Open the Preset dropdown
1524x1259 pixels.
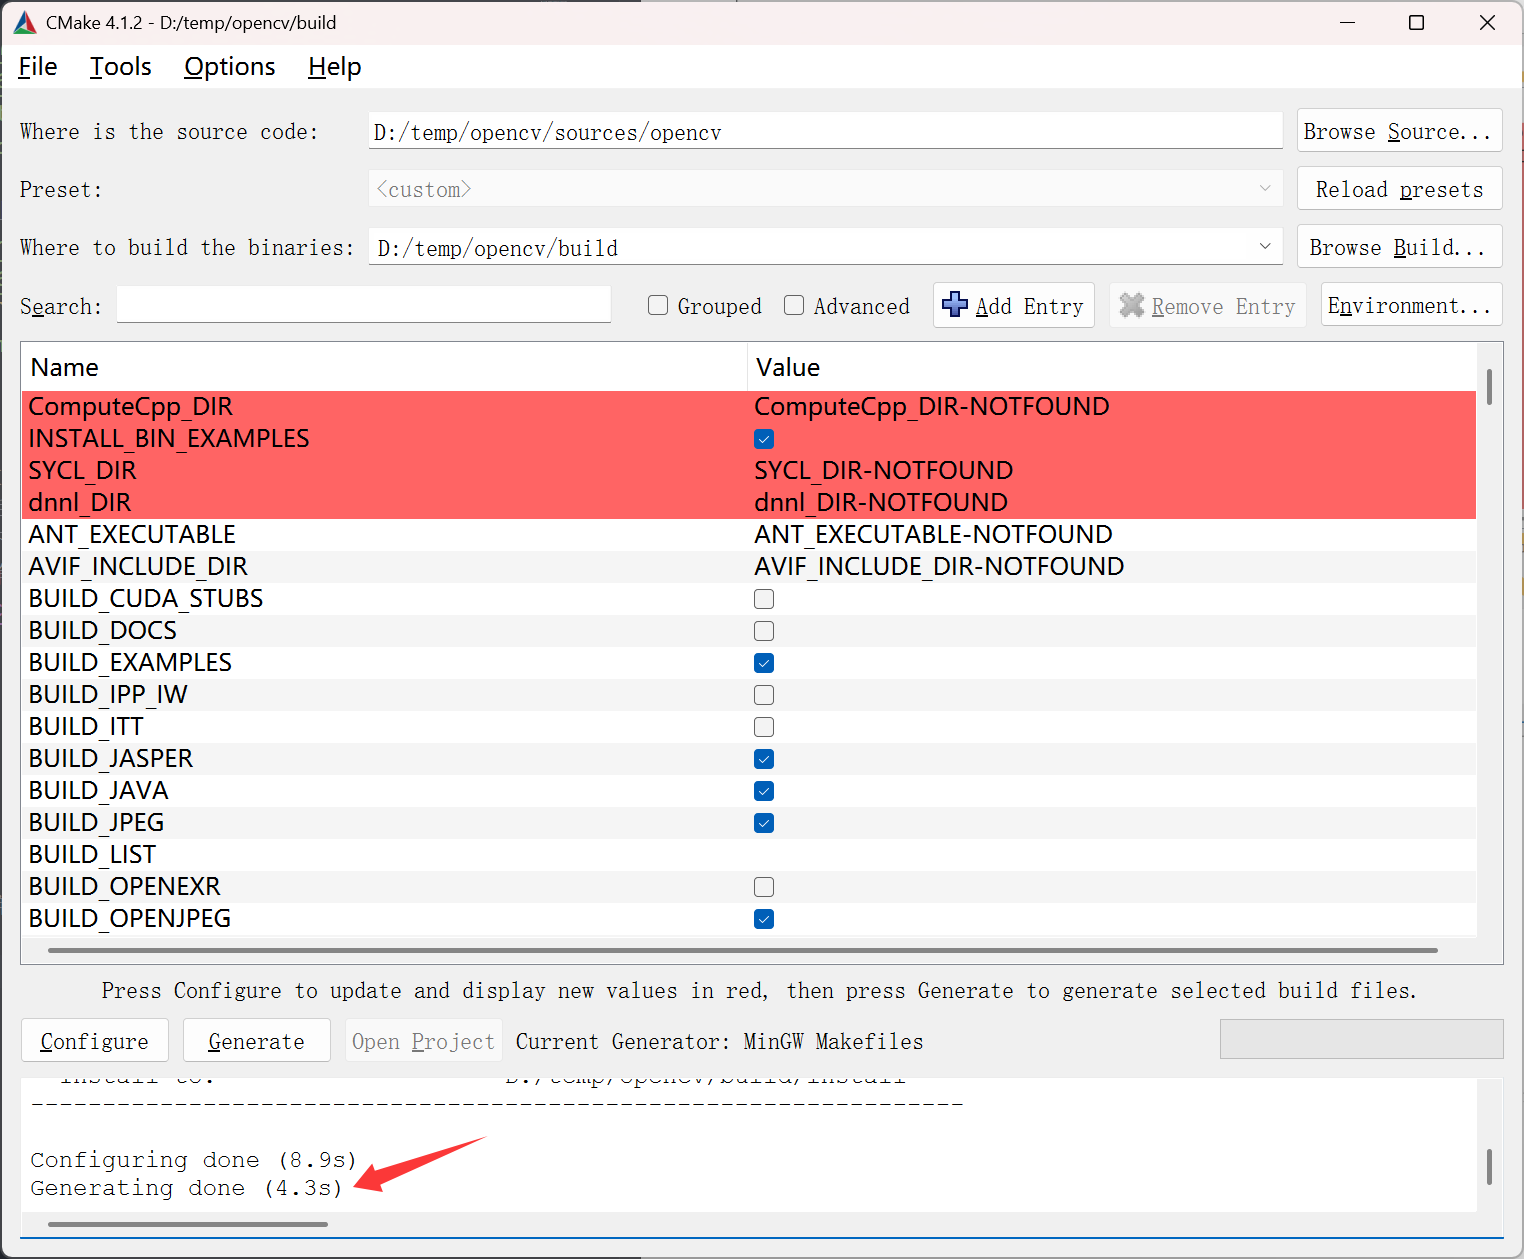[x=1265, y=189]
